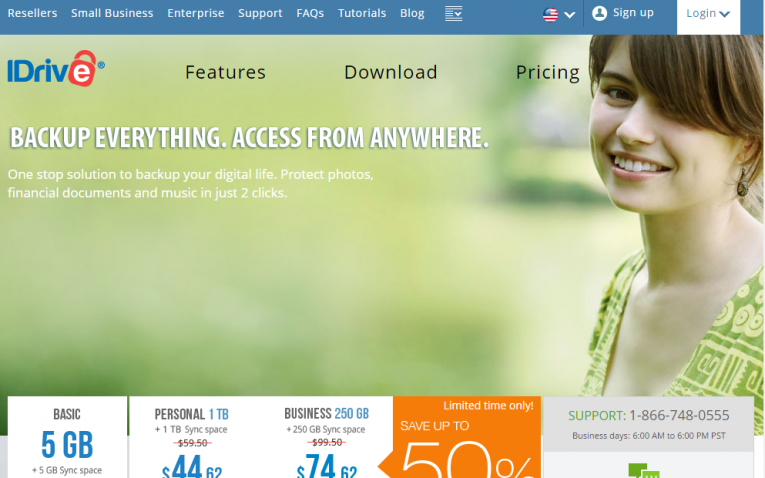This screenshot has height=478, width=765.
Task: Open the FAQs link
Action: [x=310, y=13]
